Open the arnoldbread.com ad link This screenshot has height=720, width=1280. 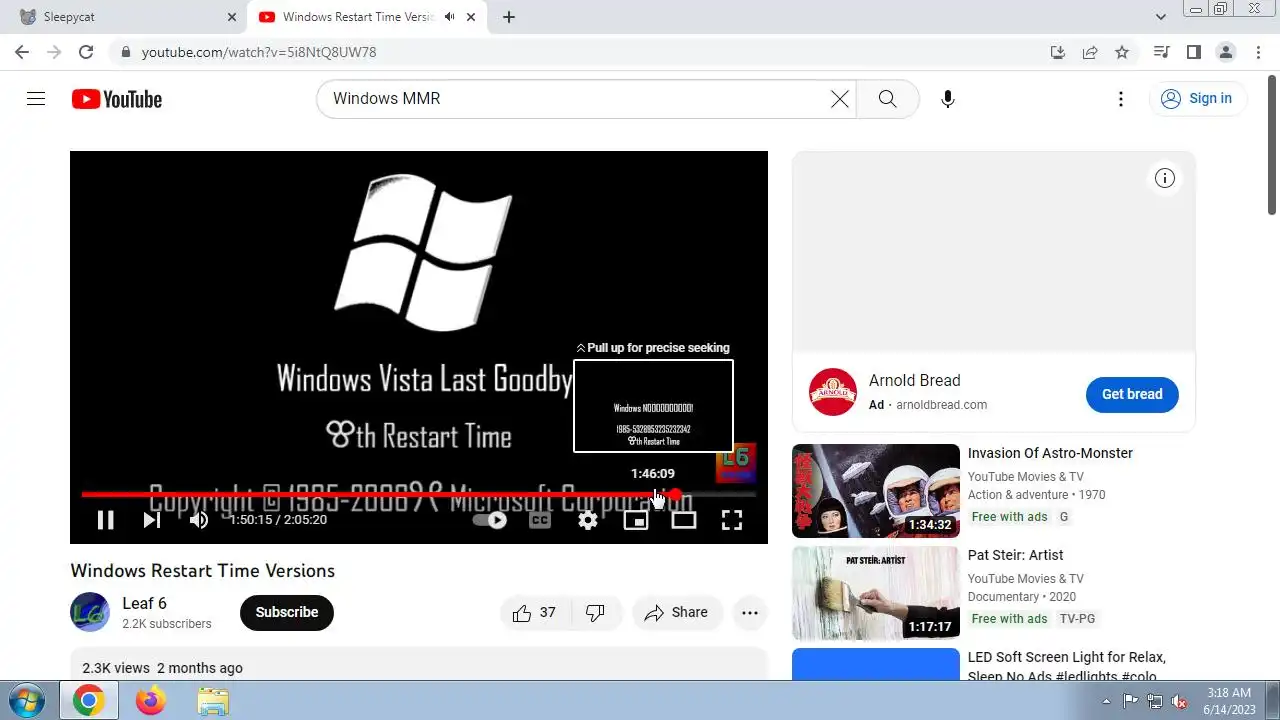tap(941, 405)
